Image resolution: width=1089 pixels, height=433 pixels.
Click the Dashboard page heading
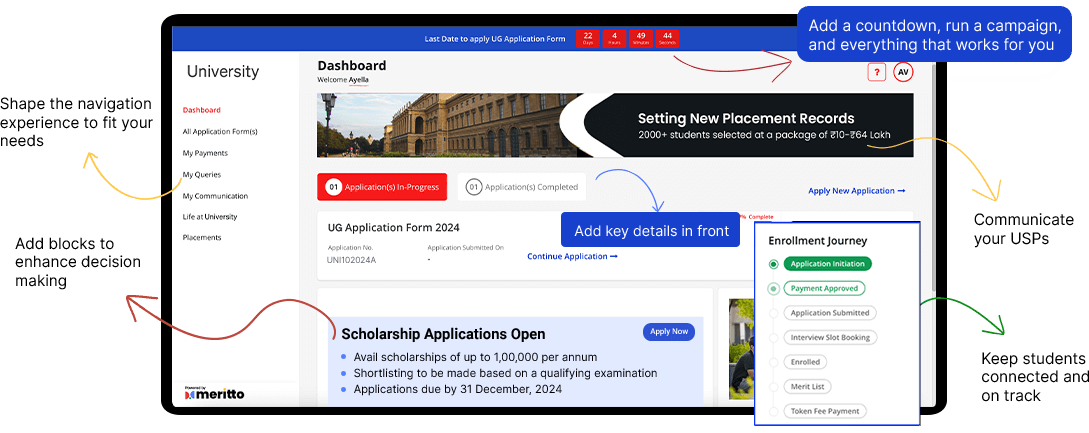click(351, 65)
